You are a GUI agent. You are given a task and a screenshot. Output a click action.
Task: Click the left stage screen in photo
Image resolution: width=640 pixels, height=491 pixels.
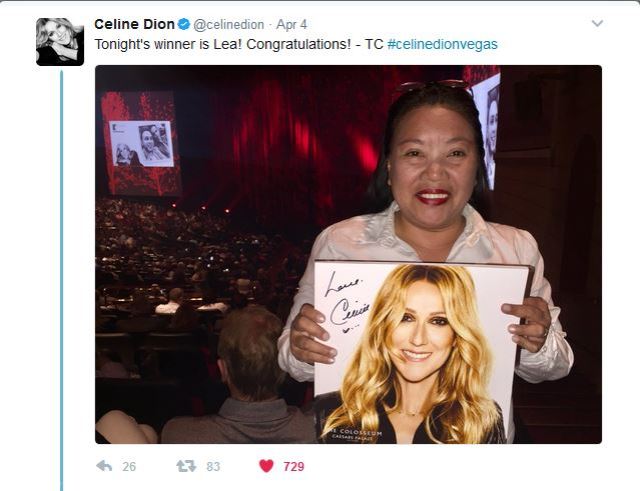pyautogui.click(x=139, y=143)
